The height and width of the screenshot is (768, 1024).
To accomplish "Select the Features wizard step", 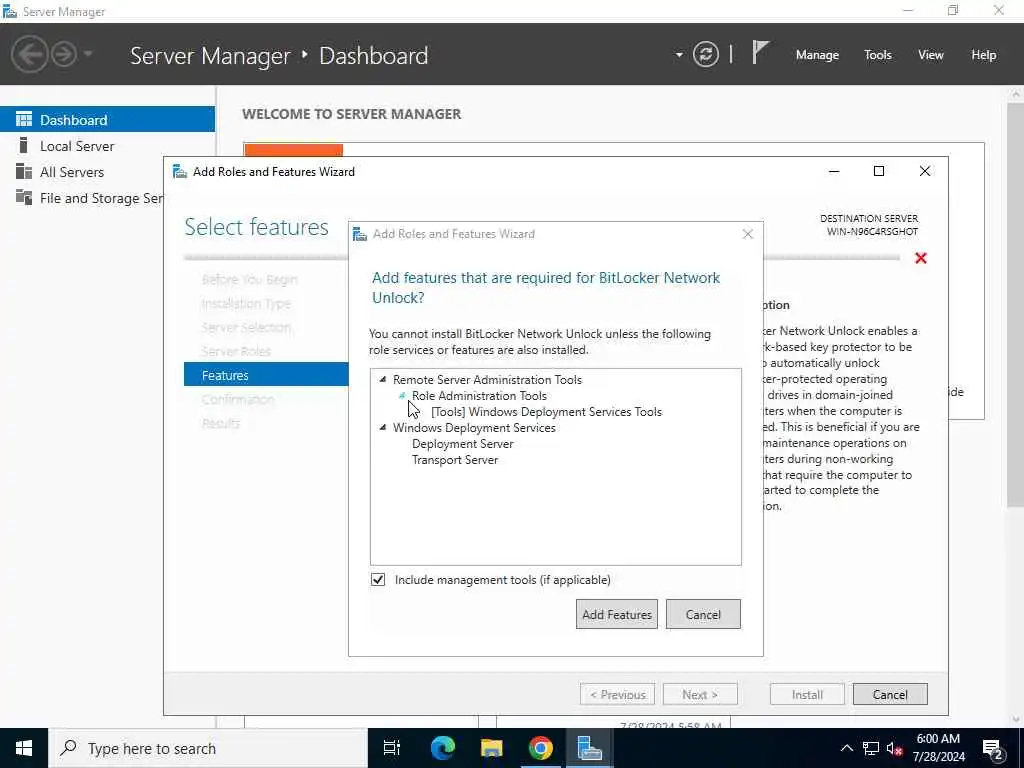I will tap(266, 375).
